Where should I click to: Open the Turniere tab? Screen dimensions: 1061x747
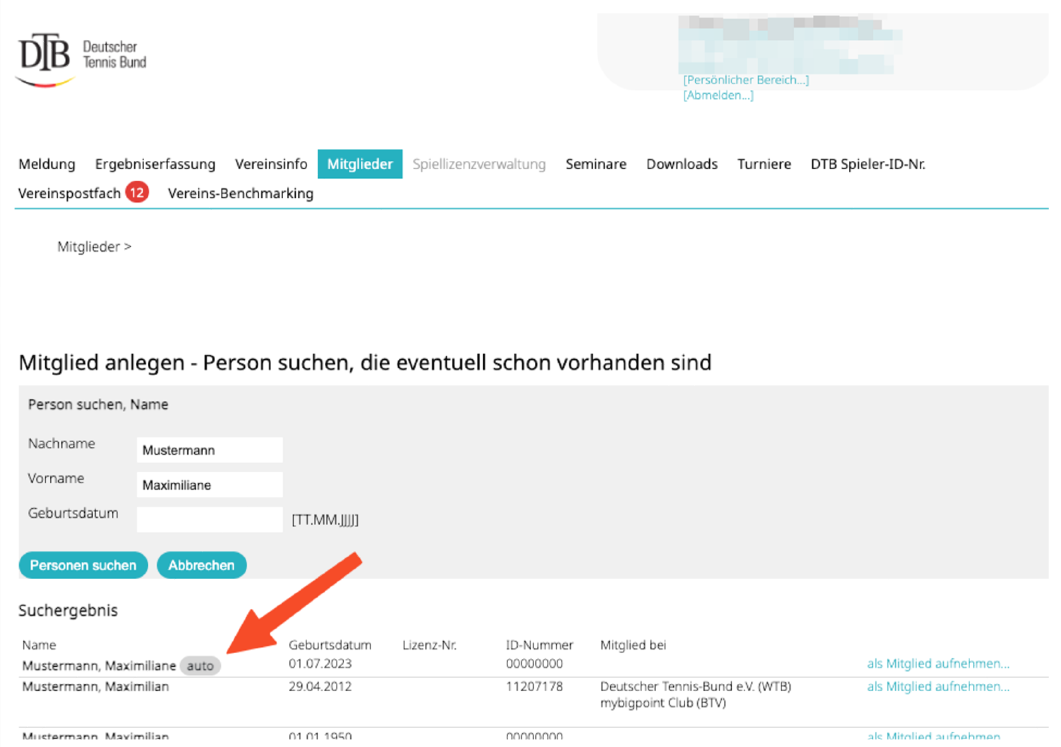[x=764, y=164]
